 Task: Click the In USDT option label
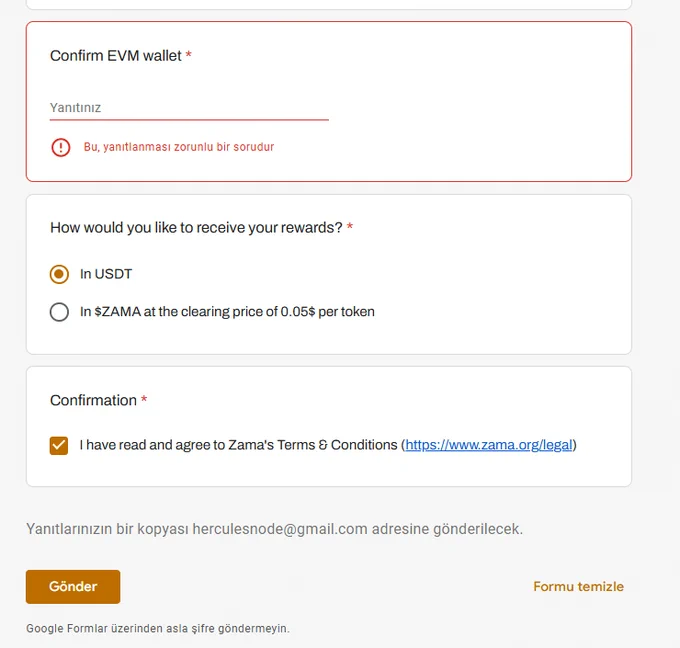point(106,274)
